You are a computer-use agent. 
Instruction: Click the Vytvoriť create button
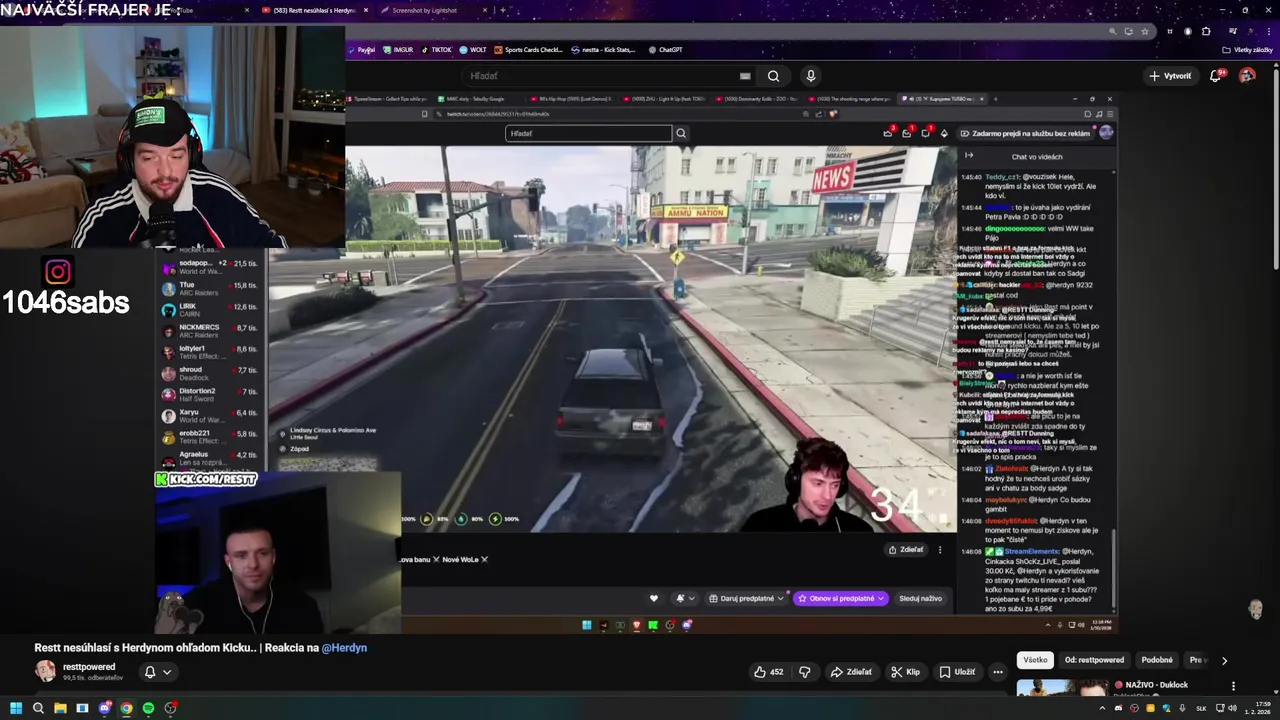1170,76
